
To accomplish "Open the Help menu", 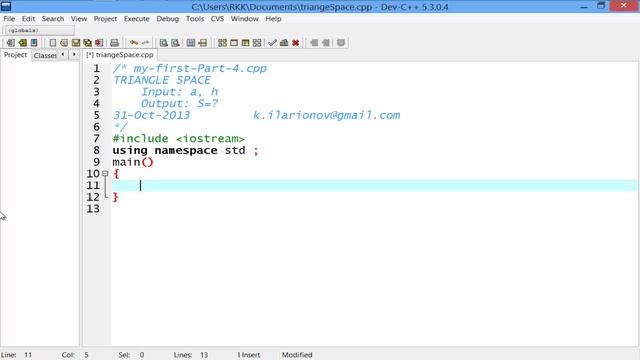I will (273, 19).
